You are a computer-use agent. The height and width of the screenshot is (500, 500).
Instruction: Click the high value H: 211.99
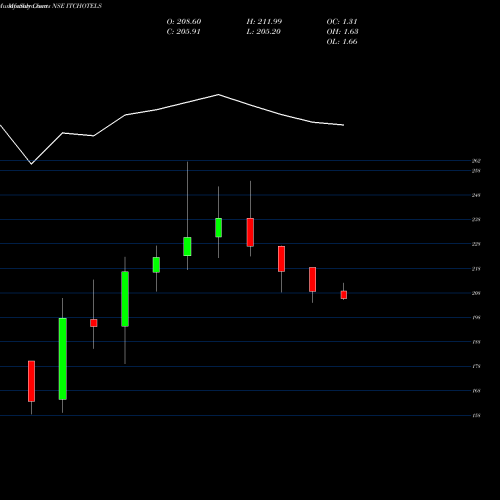pyautogui.click(x=264, y=22)
